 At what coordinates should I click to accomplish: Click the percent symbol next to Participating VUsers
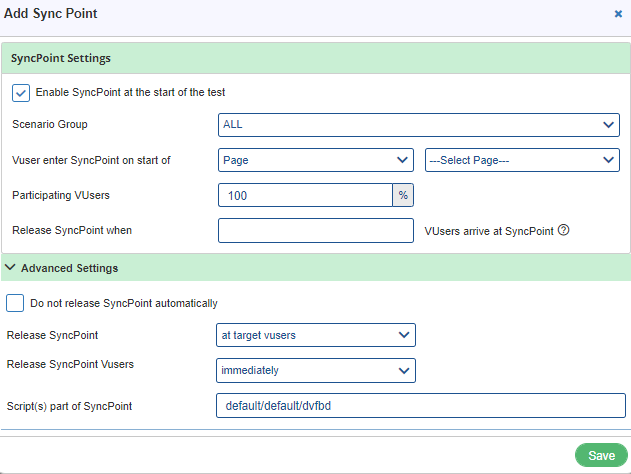[403, 195]
